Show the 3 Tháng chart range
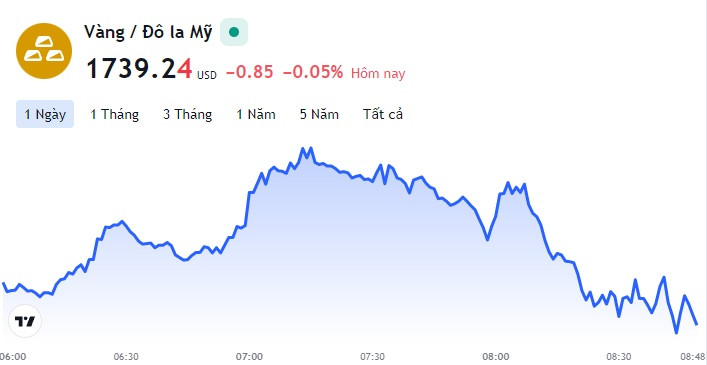The image size is (707, 365). click(x=188, y=114)
